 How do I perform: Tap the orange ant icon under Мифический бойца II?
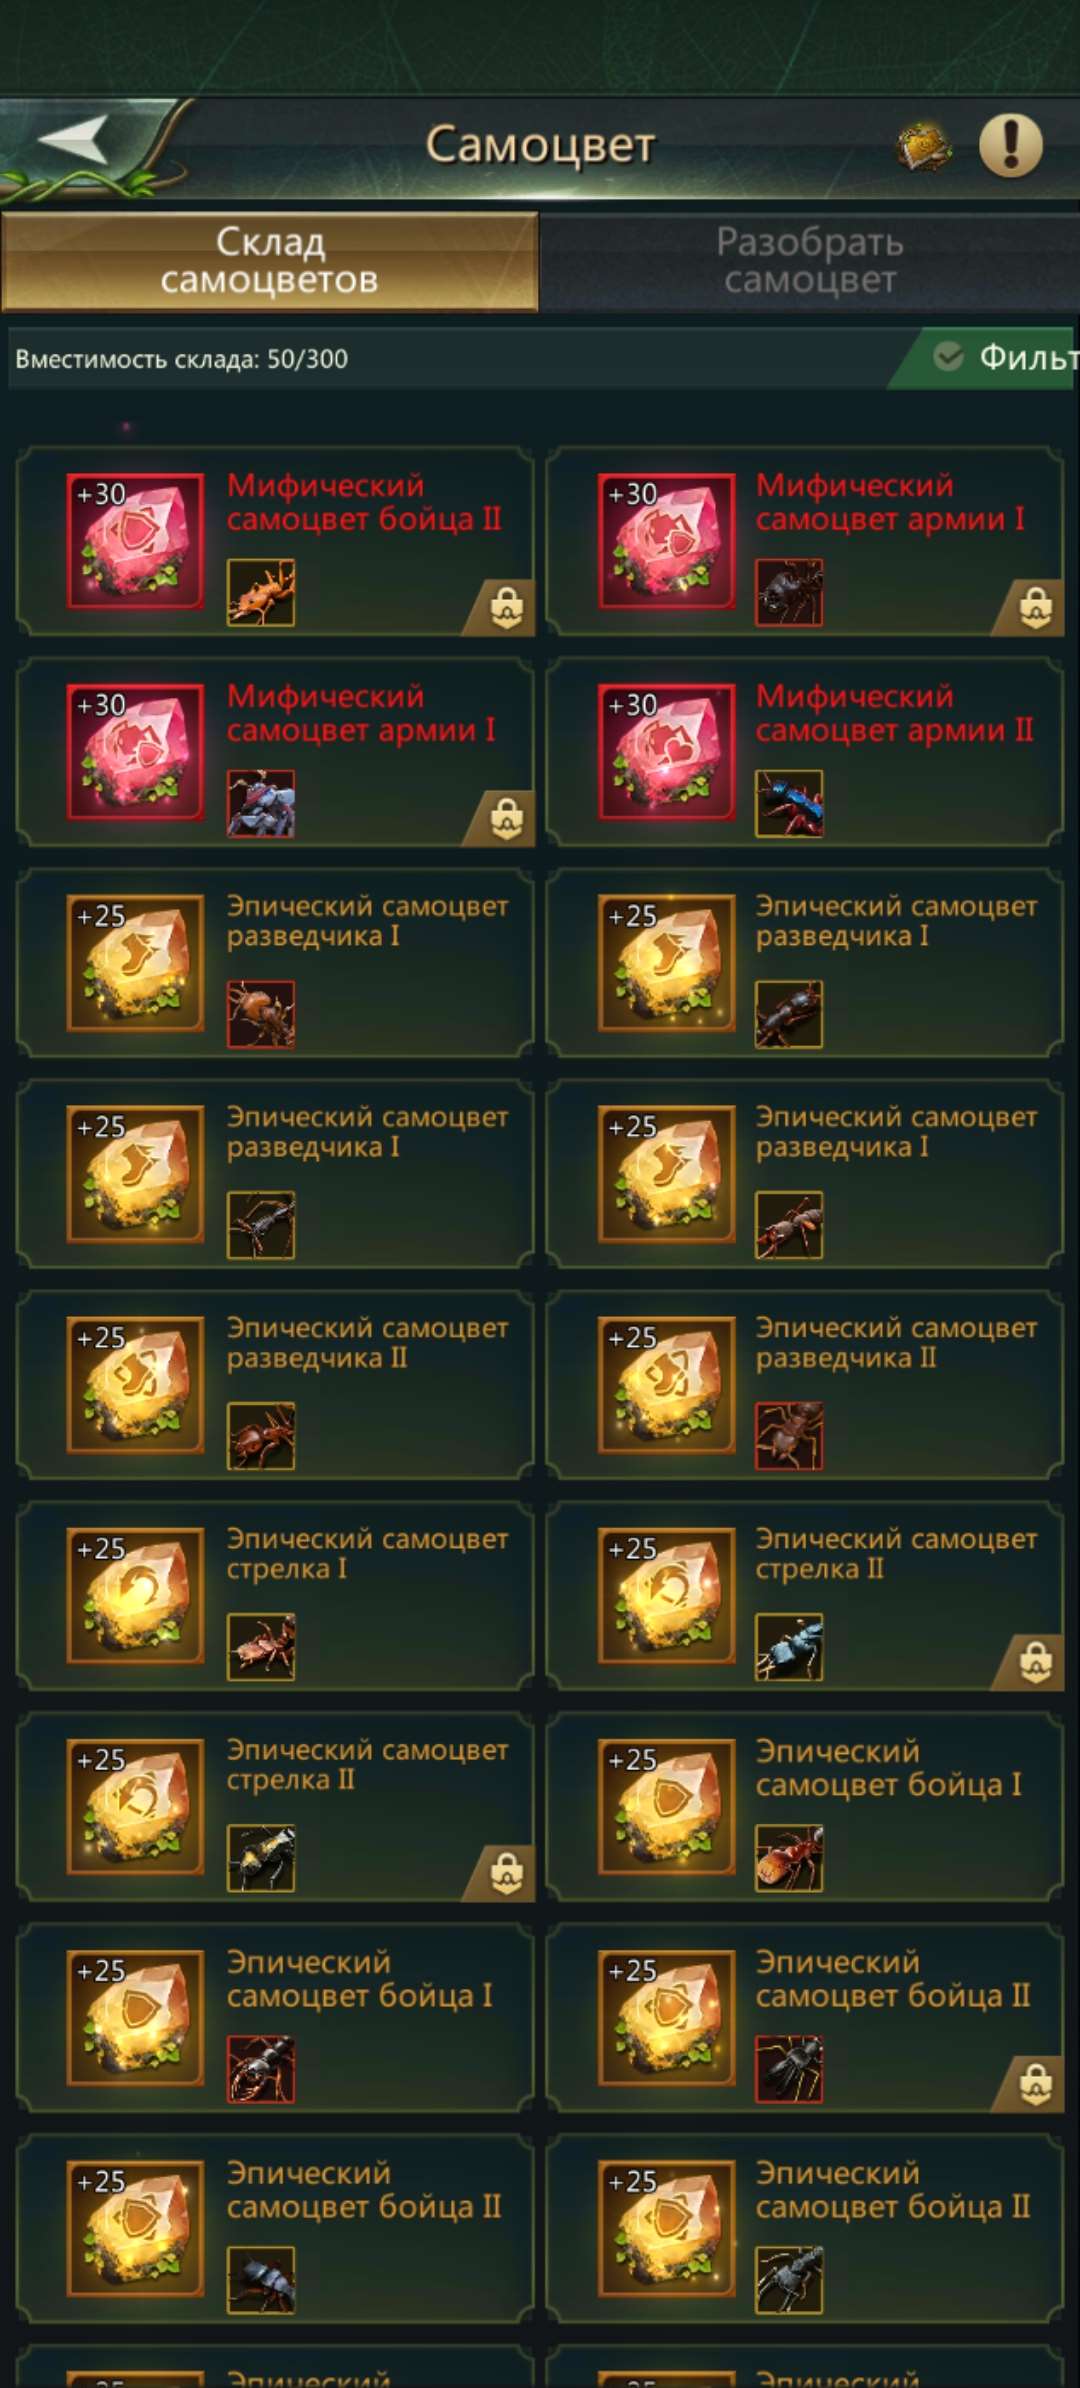261,592
